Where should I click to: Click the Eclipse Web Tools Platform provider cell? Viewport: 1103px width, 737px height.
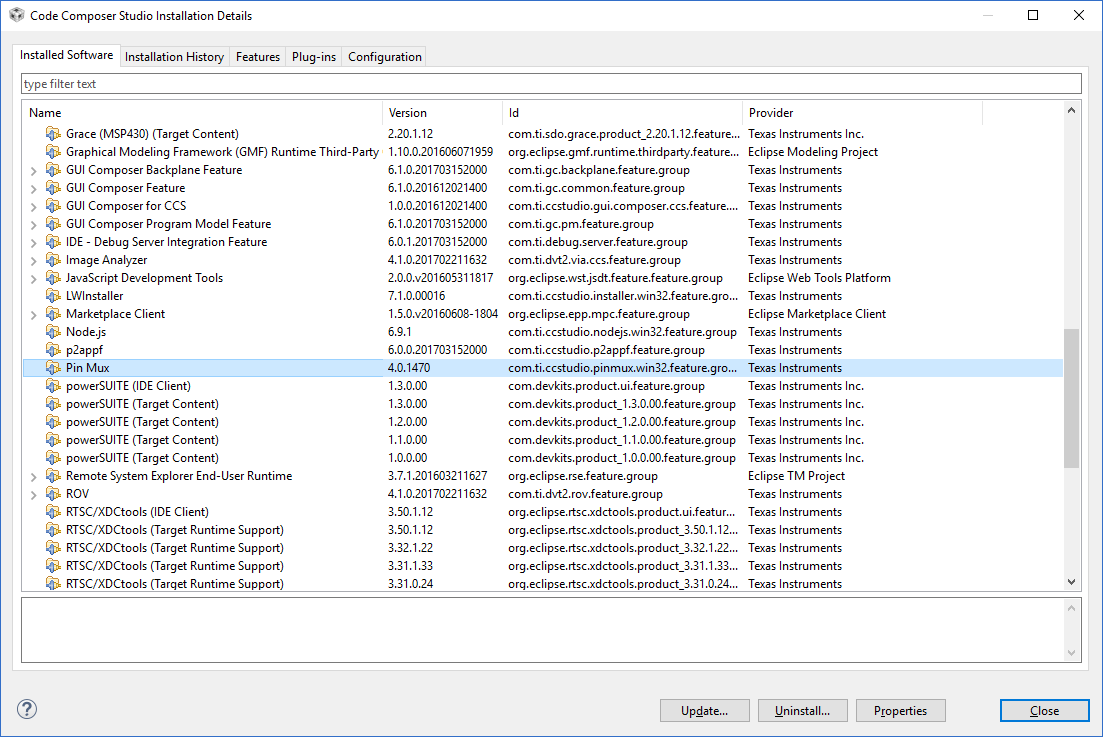(x=820, y=278)
